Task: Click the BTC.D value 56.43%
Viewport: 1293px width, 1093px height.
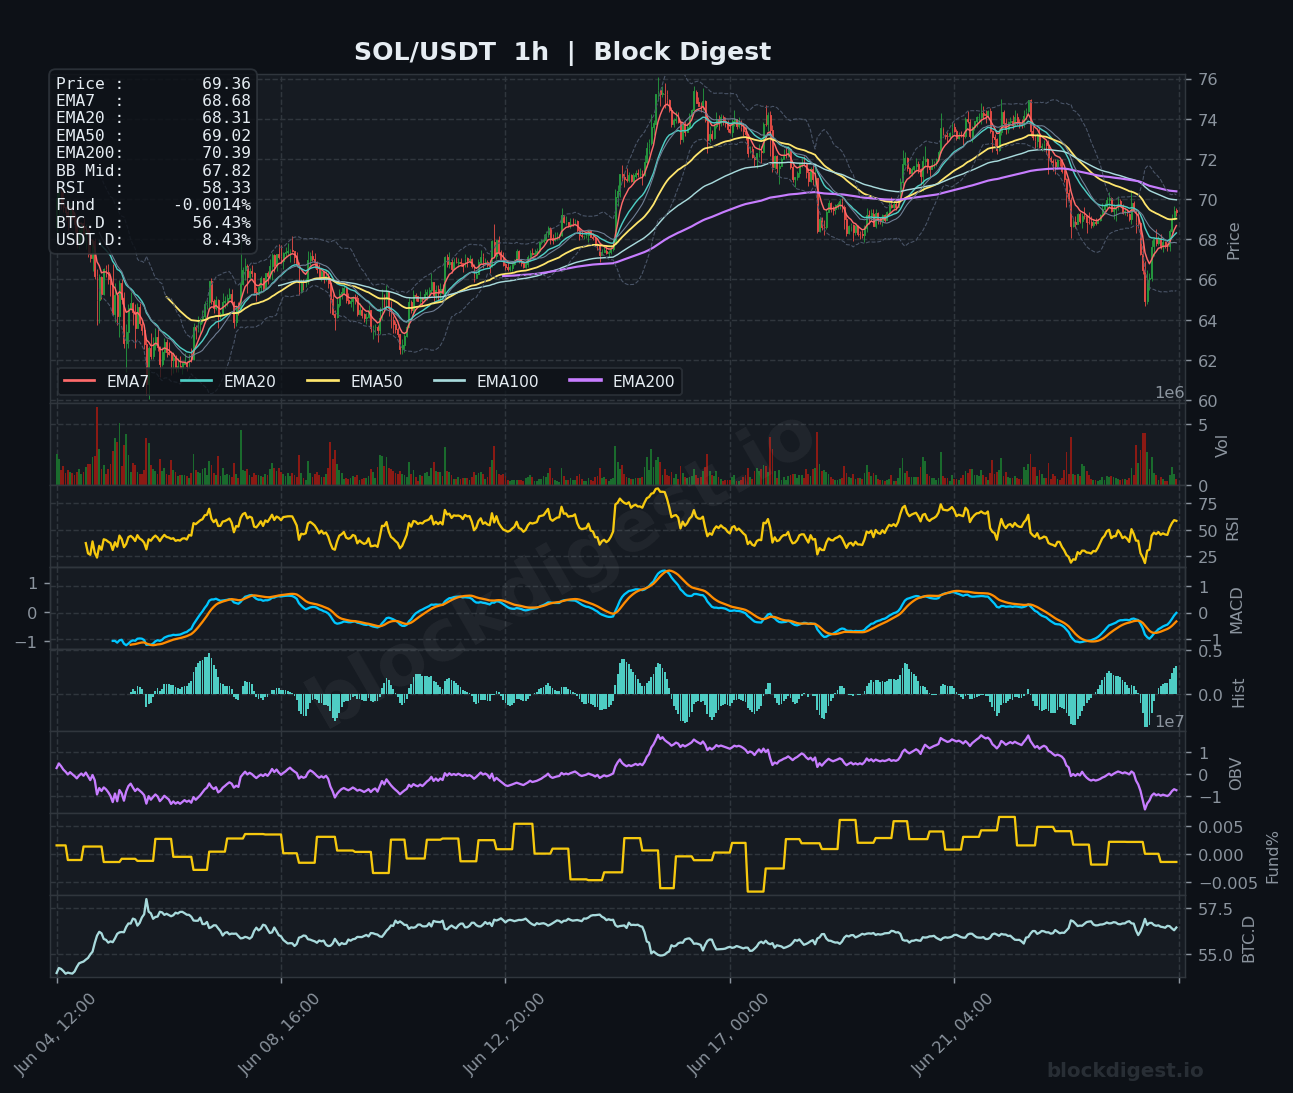Action: [222, 222]
